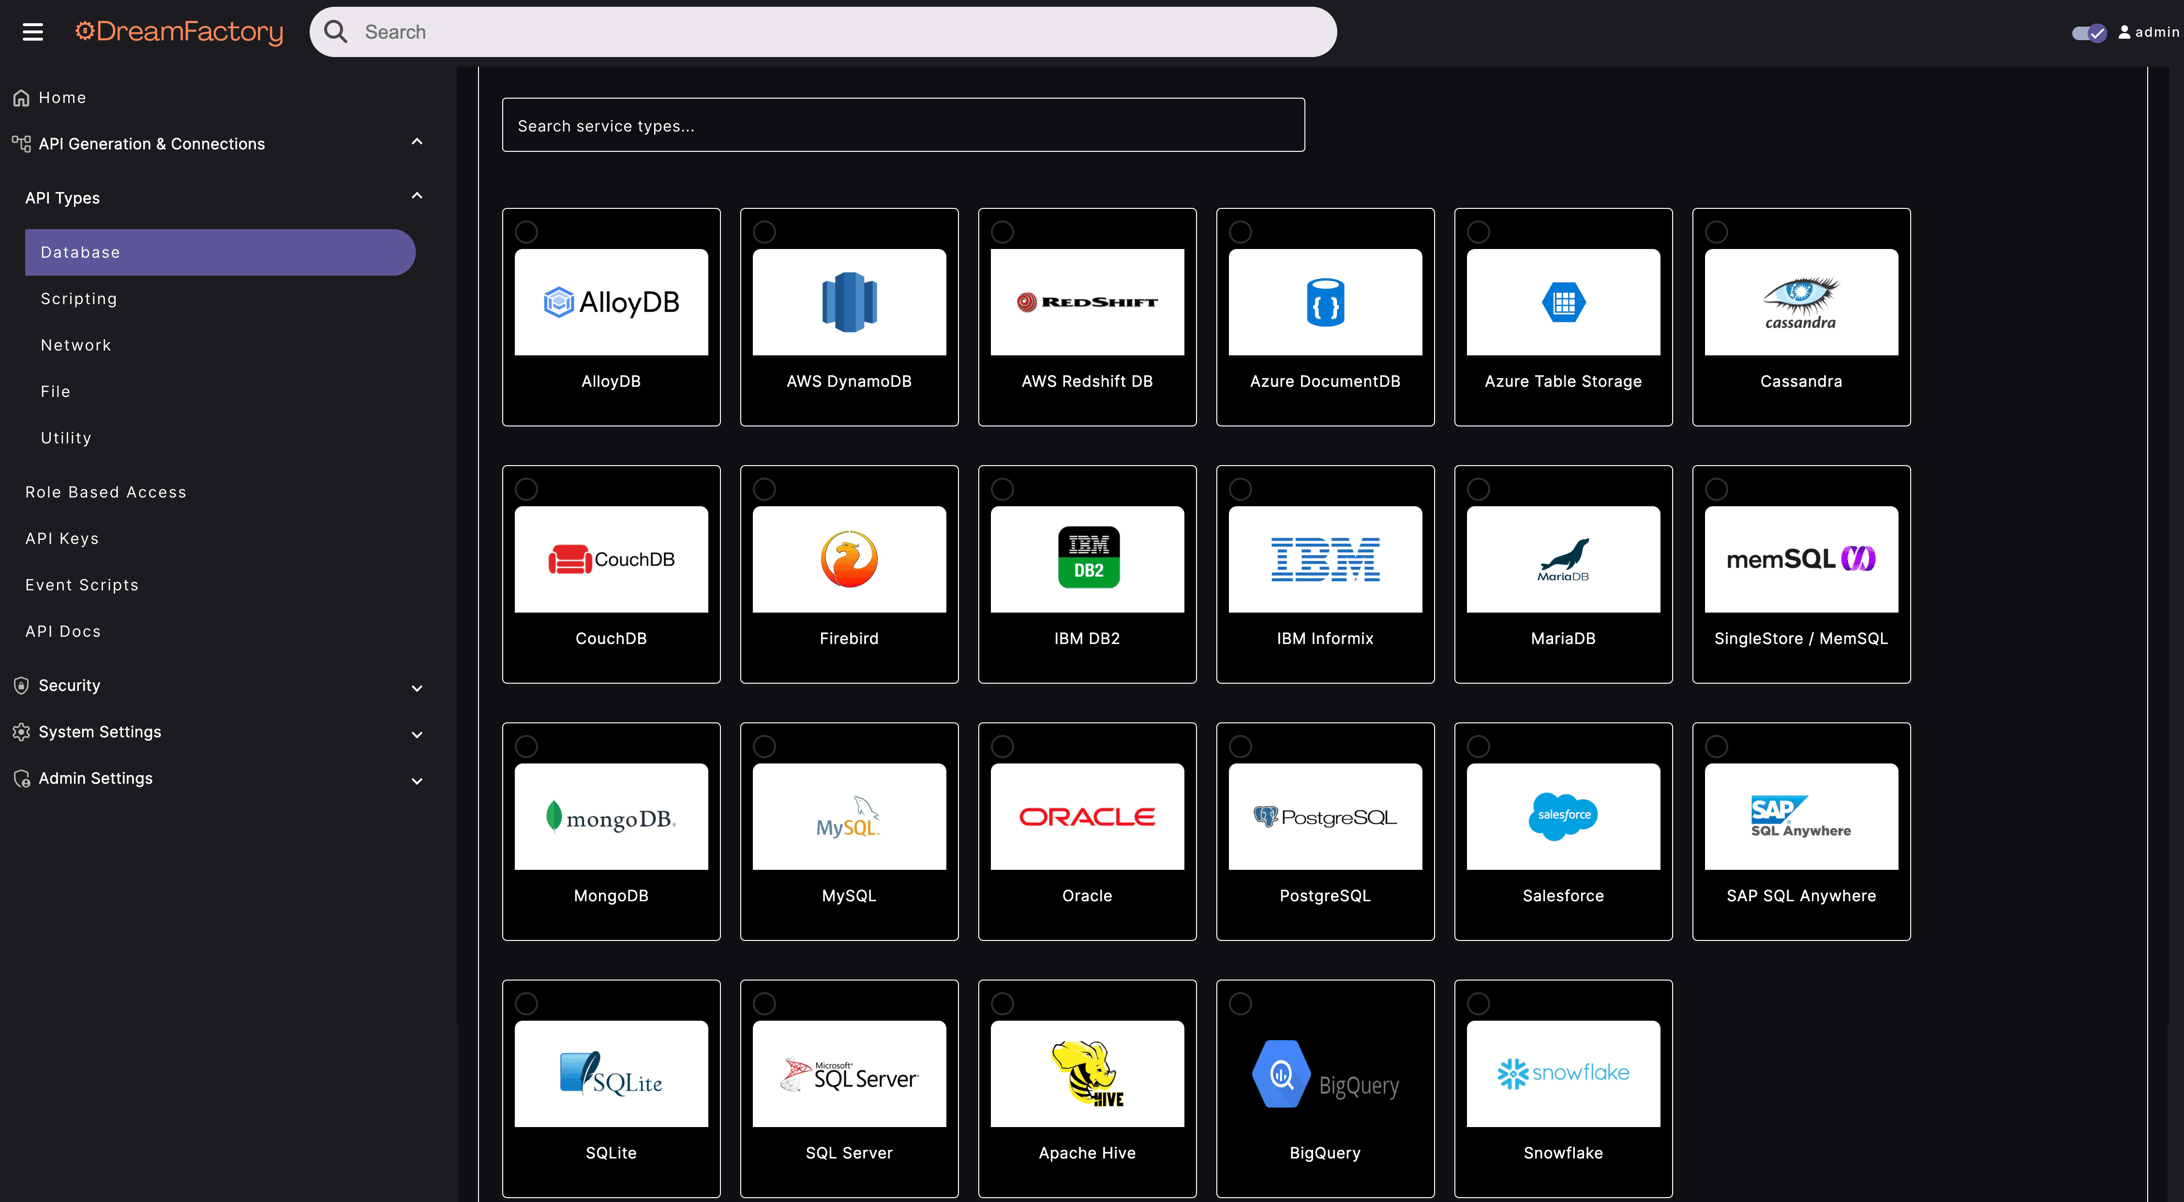Choose the Snowflake logo

pos(1563,1074)
